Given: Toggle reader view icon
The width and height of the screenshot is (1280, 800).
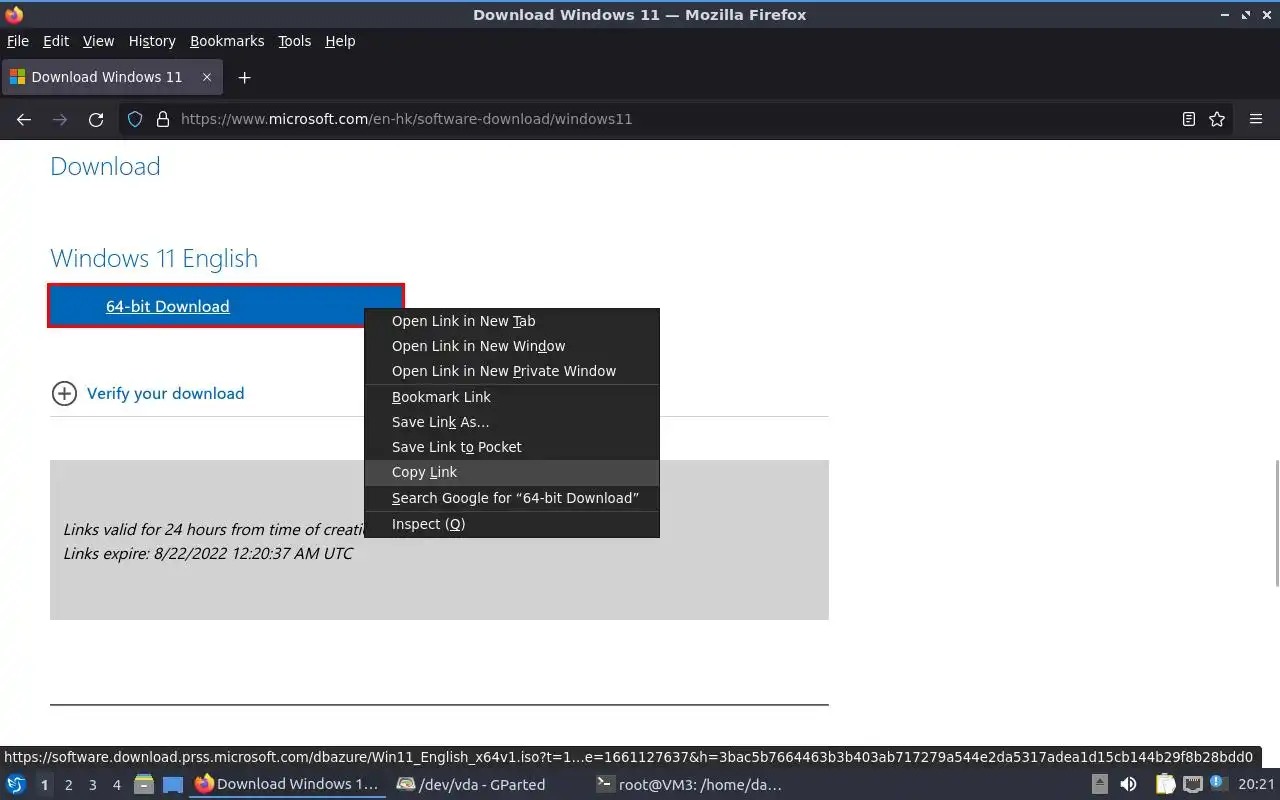Looking at the screenshot, I should pyautogui.click(x=1188, y=119).
